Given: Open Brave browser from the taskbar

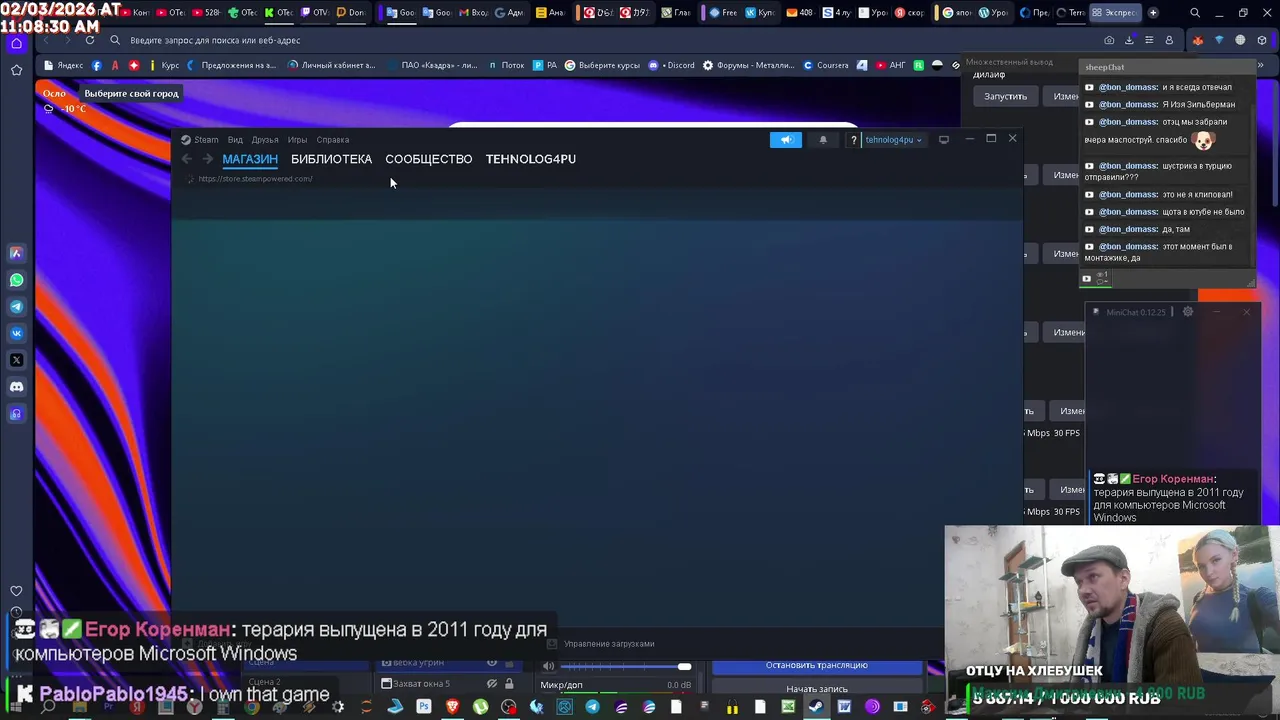Looking at the screenshot, I should click(452, 707).
